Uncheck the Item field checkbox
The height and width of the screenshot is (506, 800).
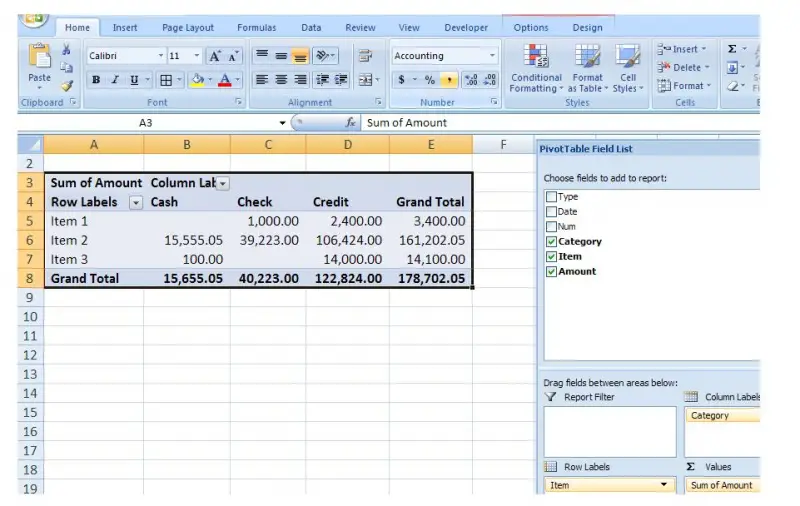[x=551, y=256]
